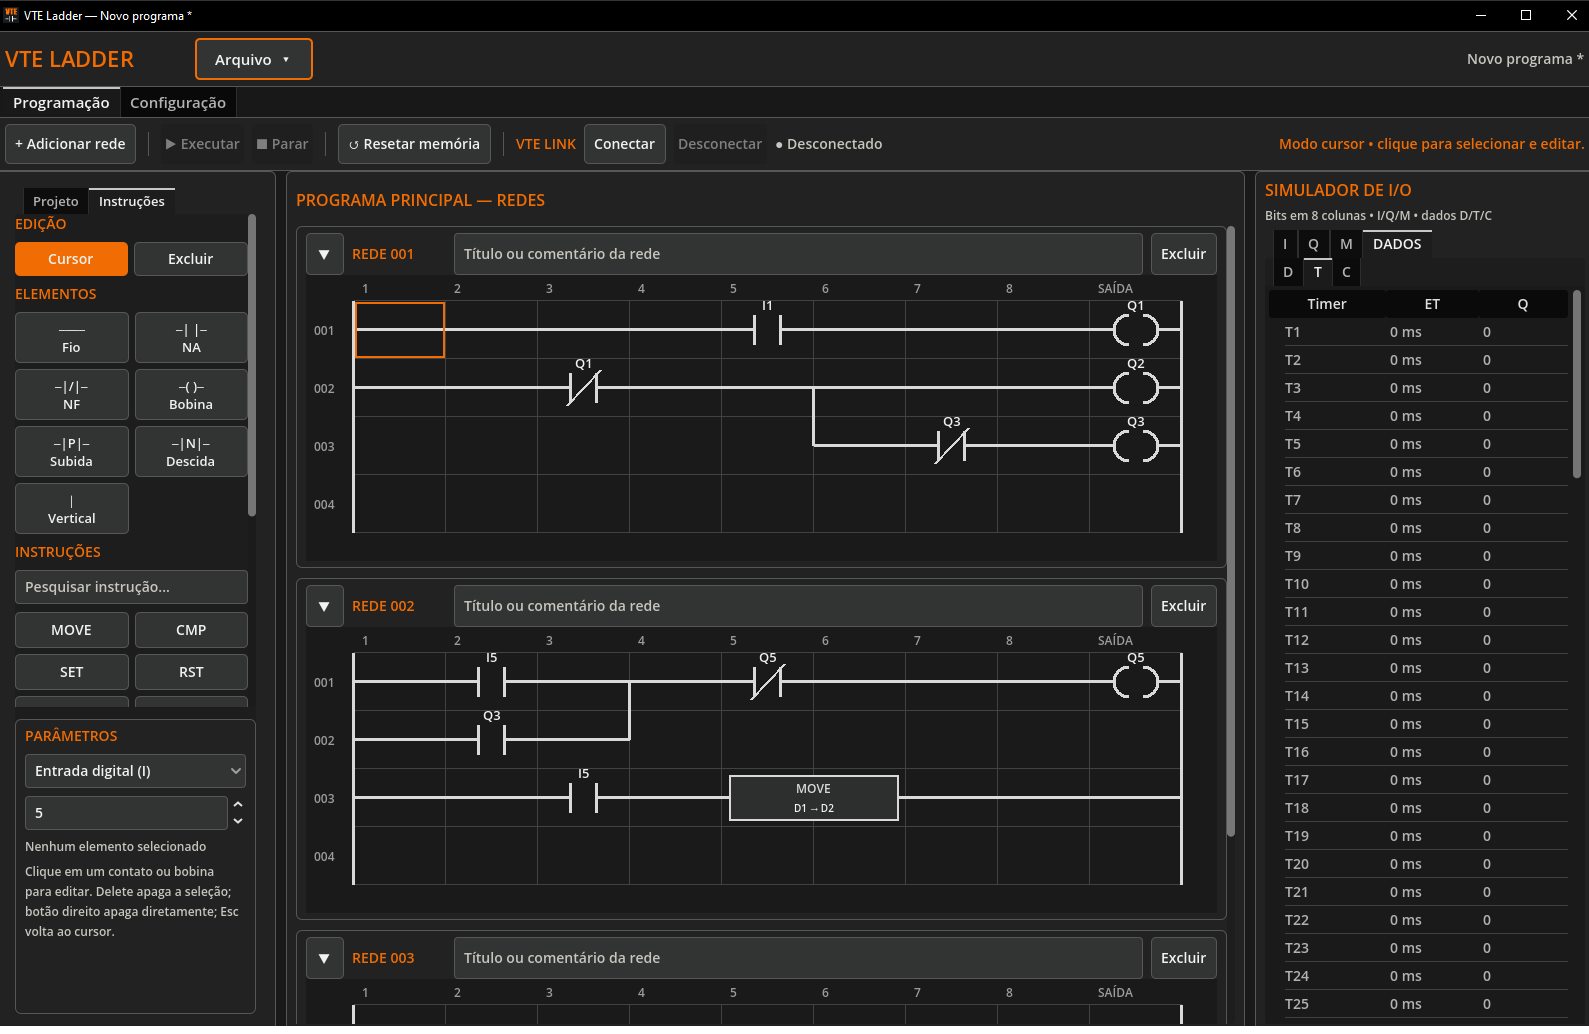Collapse REDE 001 with triangle toggle

pyautogui.click(x=324, y=254)
